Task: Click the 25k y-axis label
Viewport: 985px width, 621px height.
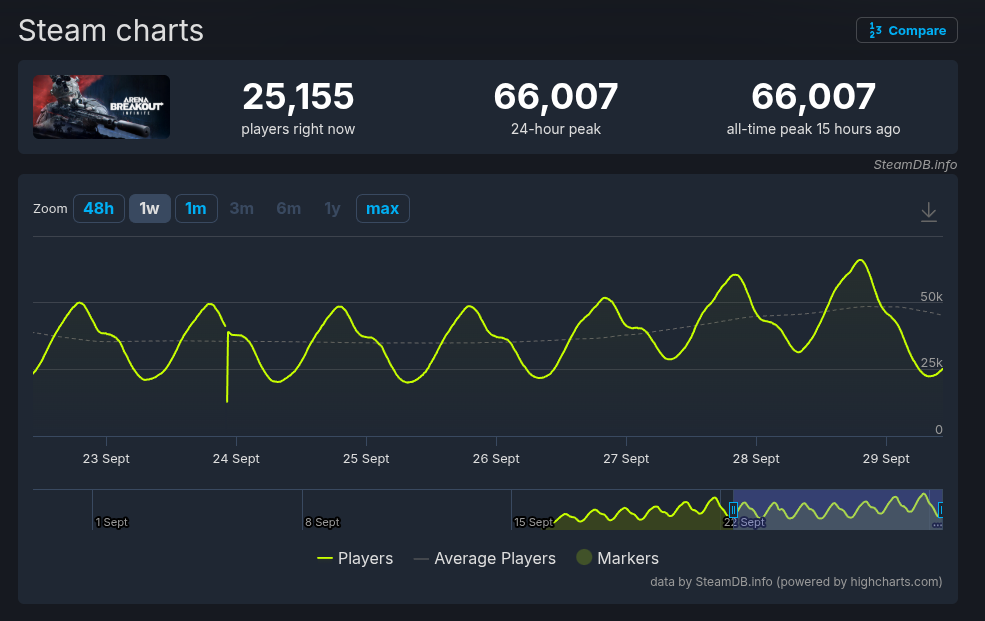Action: pyautogui.click(x=932, y=362)
